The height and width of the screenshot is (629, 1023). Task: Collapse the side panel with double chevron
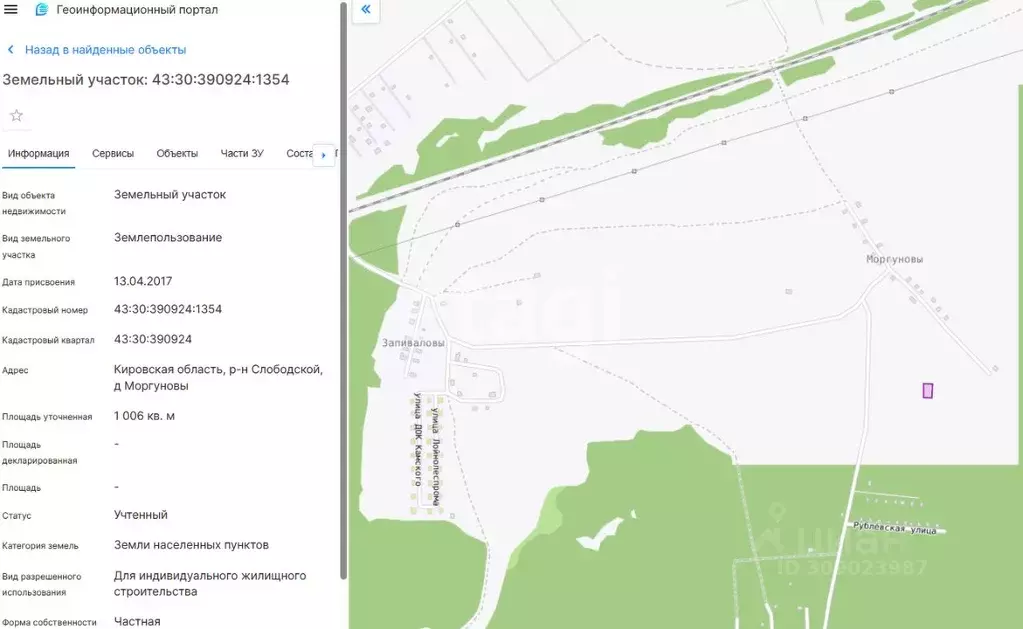pos(365,9)
